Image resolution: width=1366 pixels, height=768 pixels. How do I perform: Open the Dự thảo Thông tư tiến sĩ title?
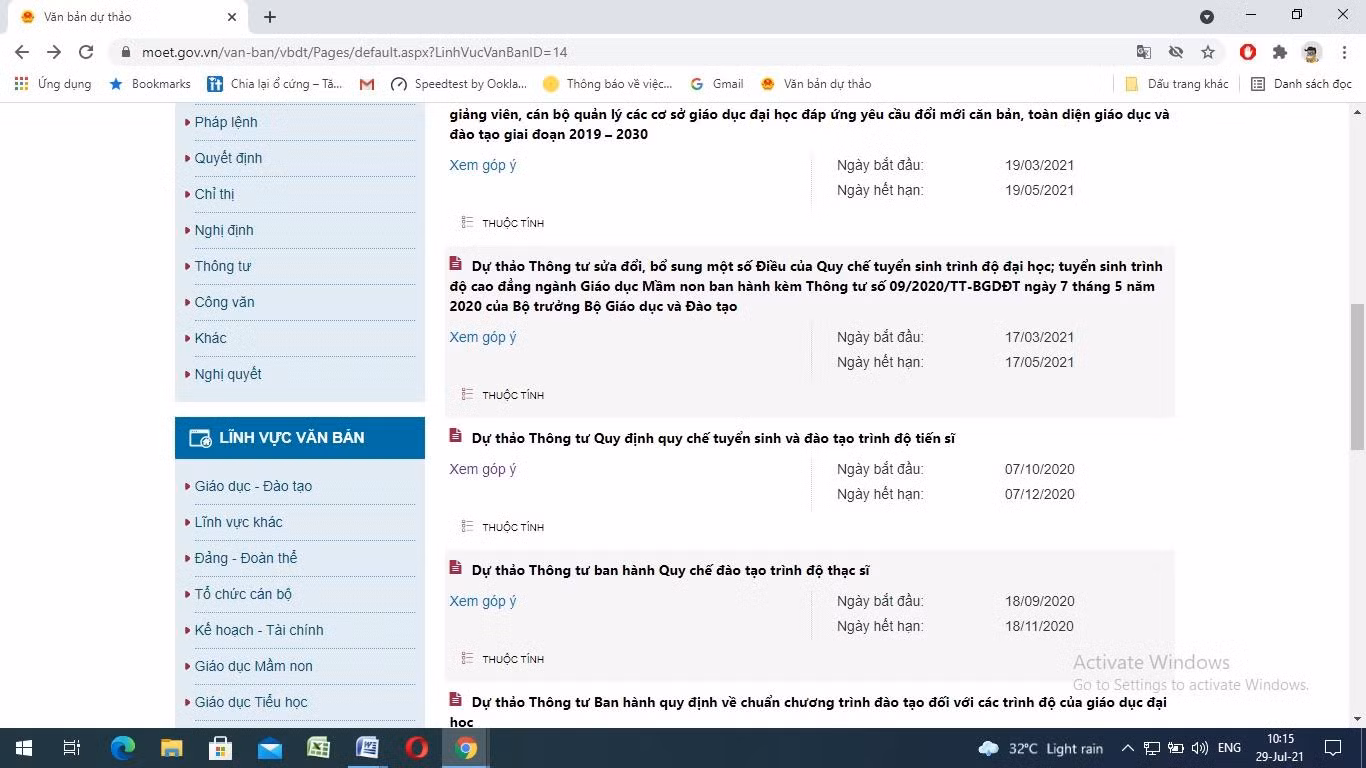click(x=713, y=438)
